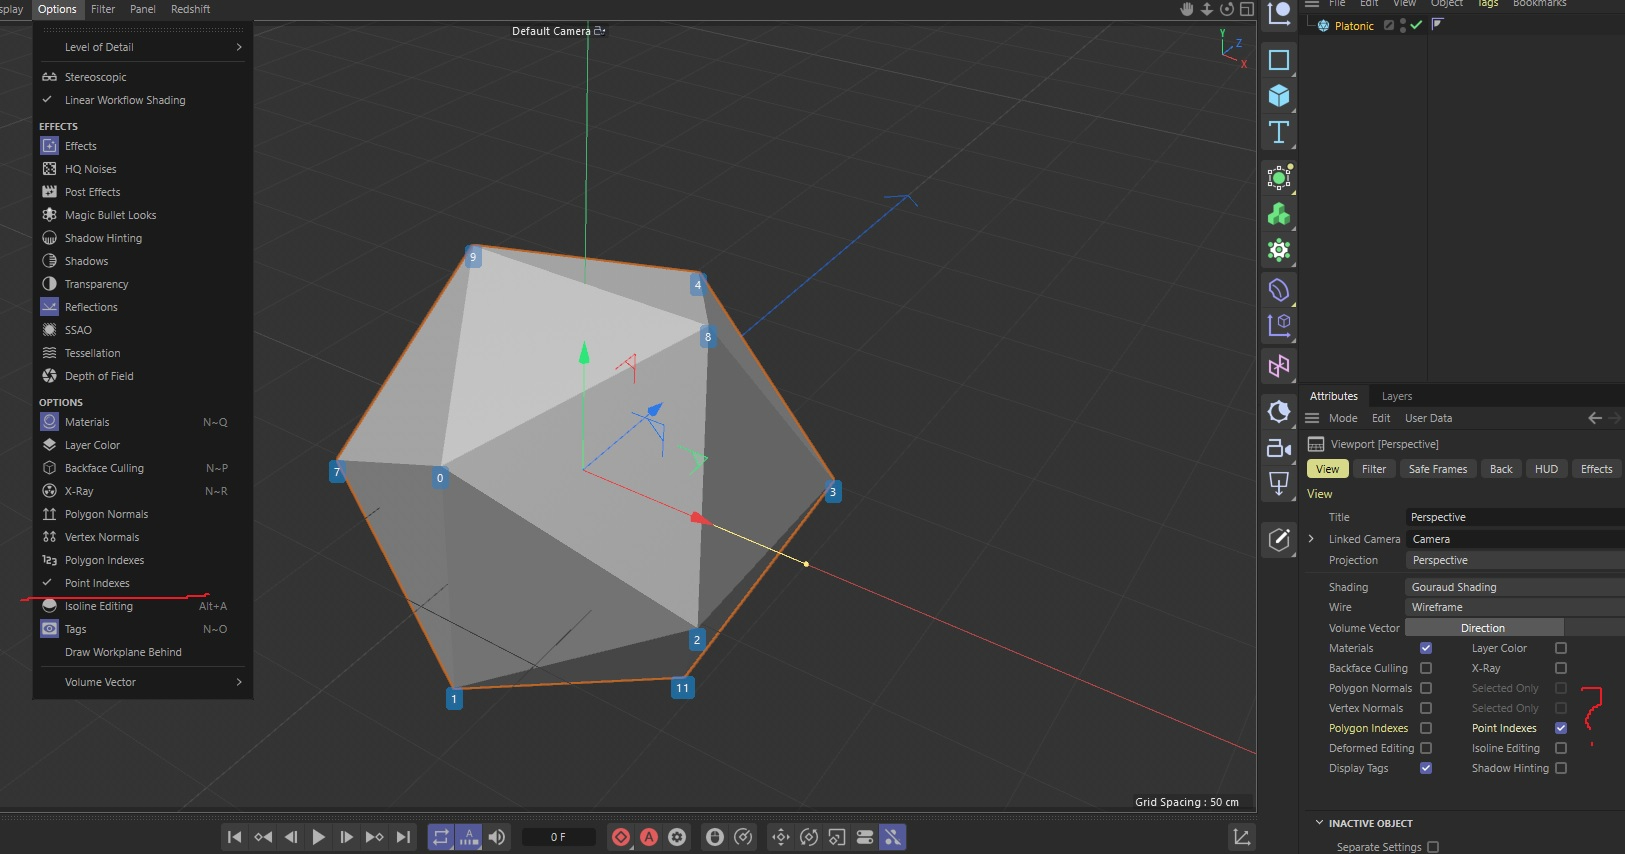Jump to the animation start

click(234, 837)
